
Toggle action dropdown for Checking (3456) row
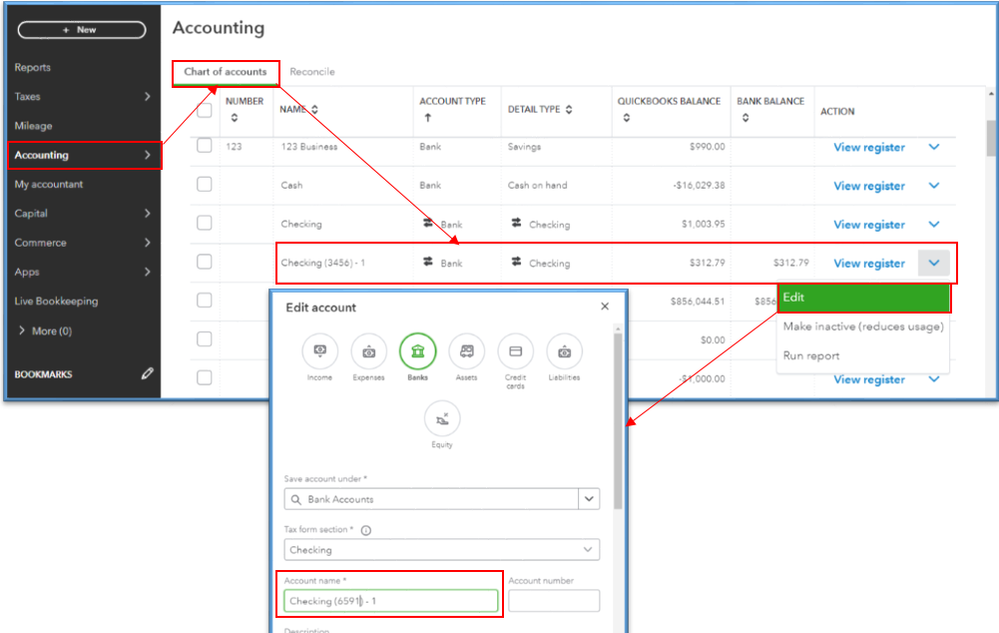tap(934, 263)
